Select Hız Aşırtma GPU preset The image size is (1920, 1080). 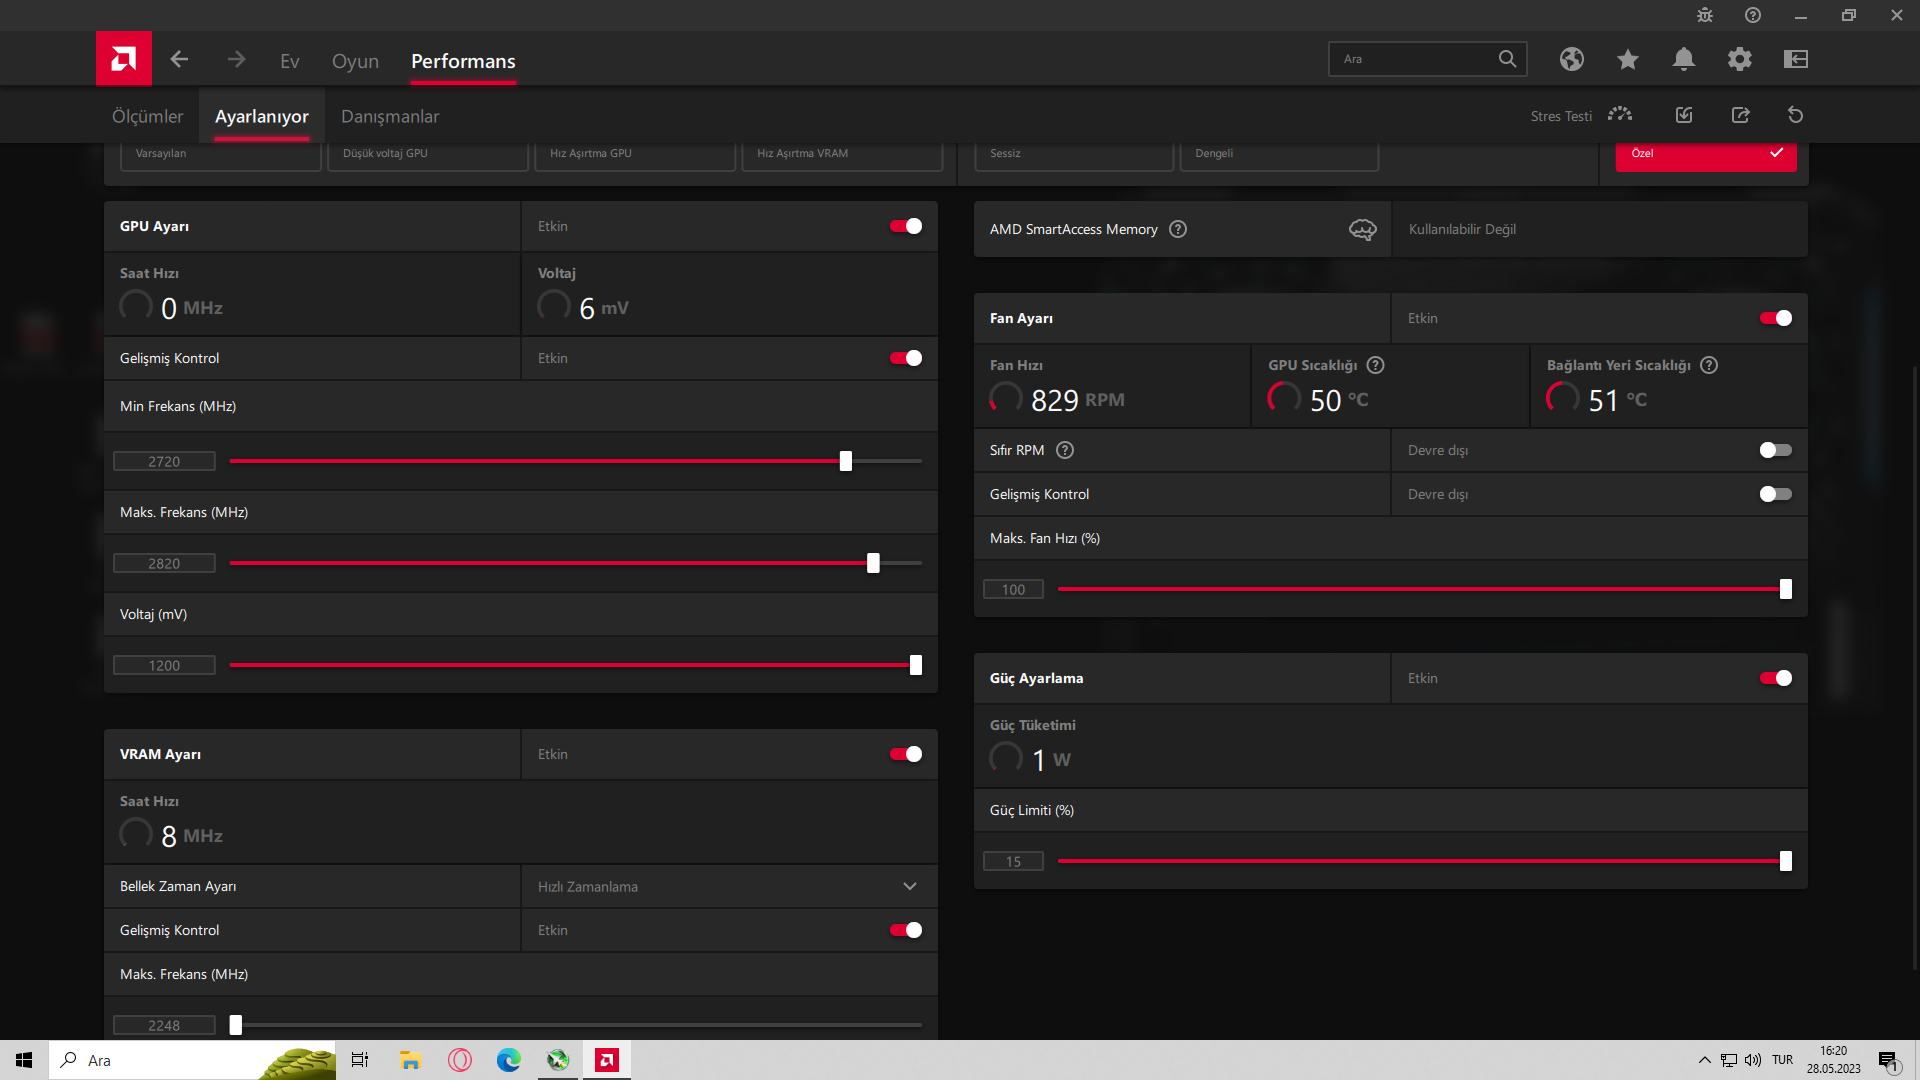[635, 155]
